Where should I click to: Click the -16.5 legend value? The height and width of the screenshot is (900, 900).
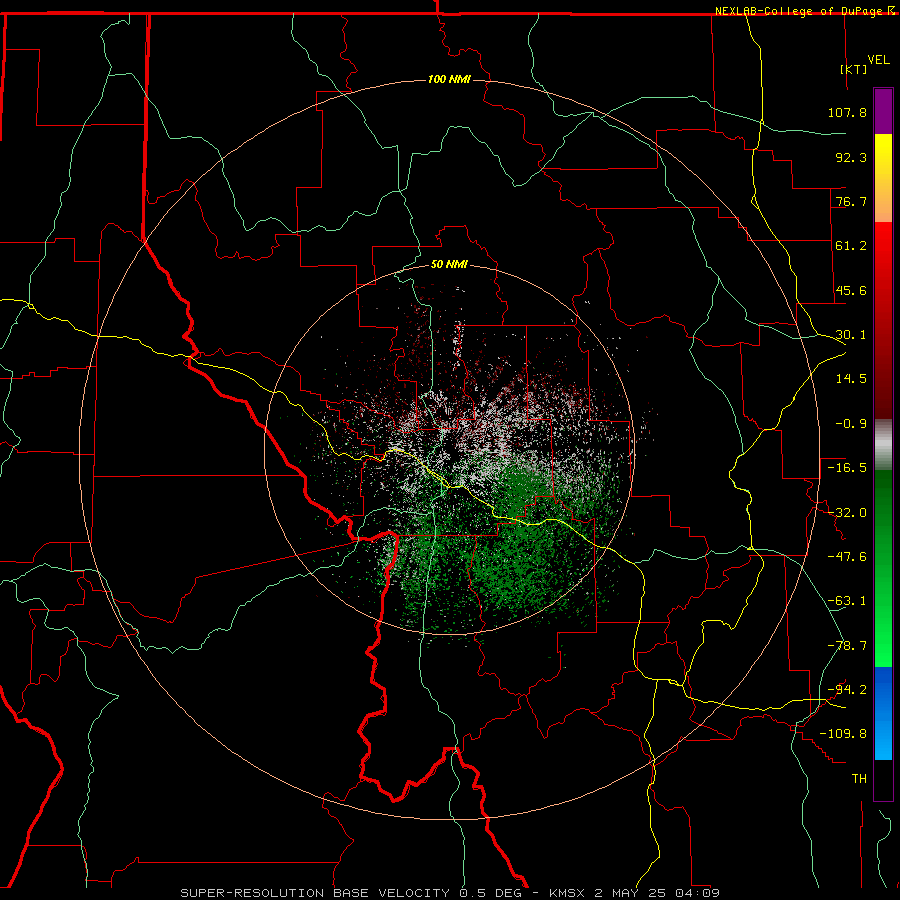847,468
